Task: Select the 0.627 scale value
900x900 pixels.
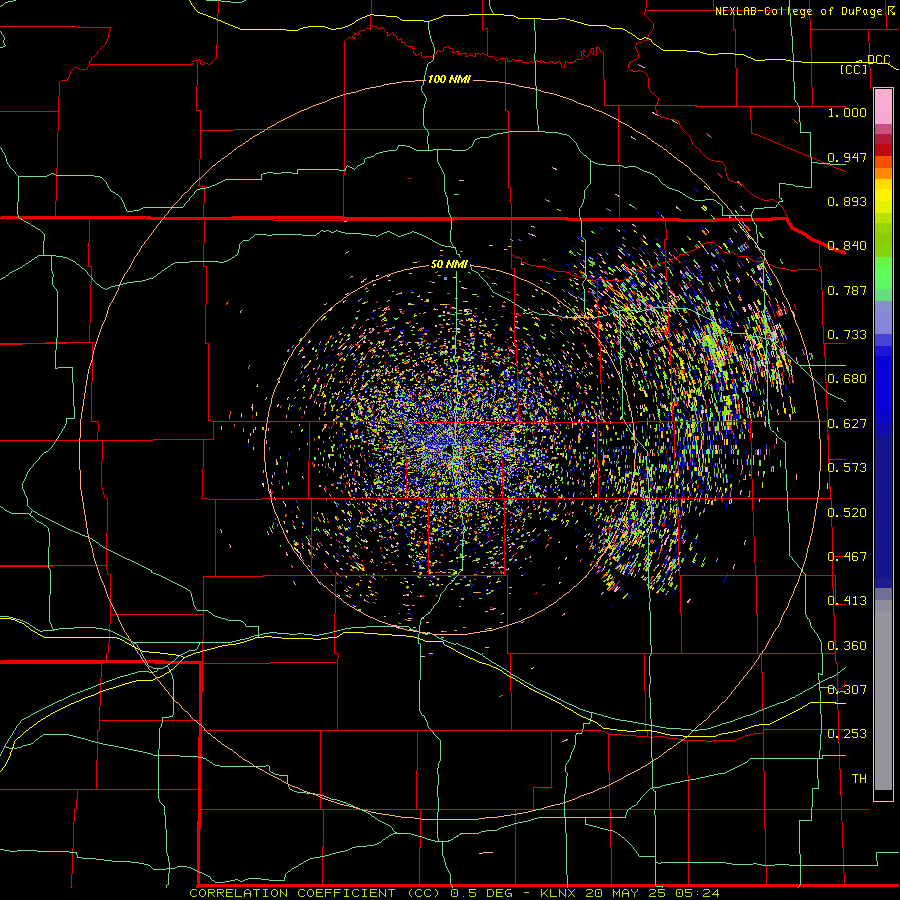Action: click(847, 424)
